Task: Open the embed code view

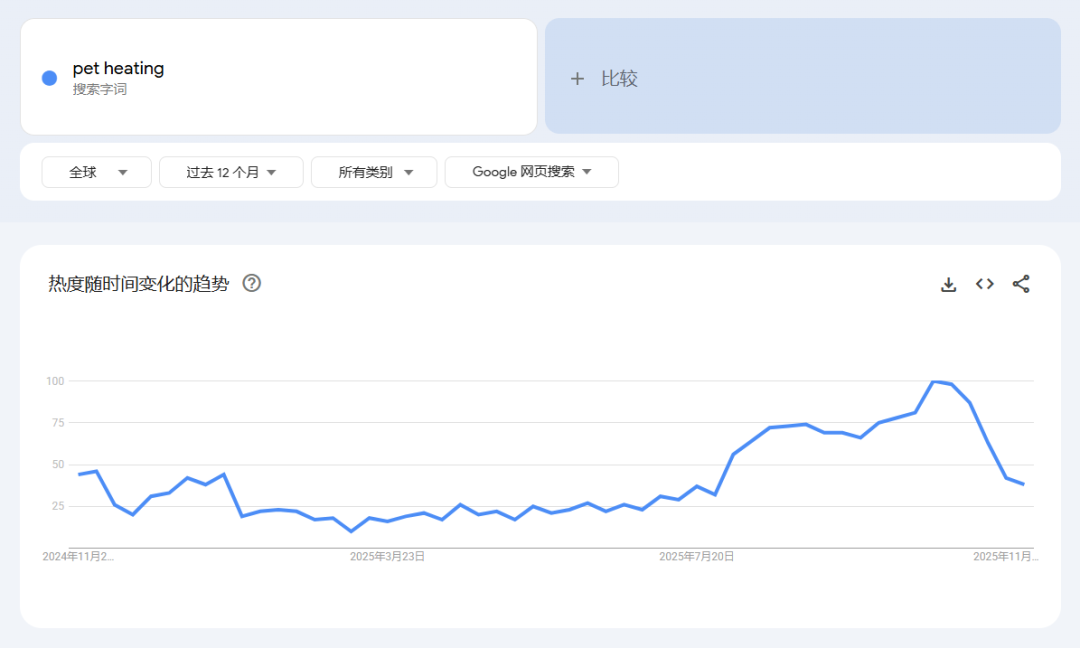Action: click(984, 284)
